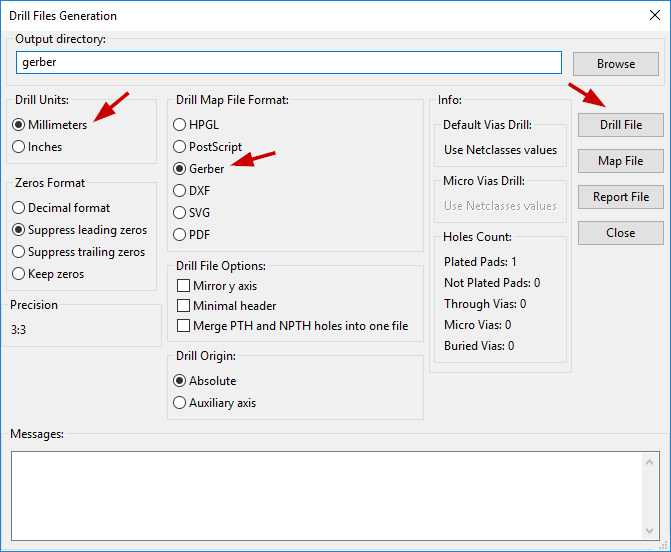Click the Precision value 3:3
The width and height of the screenshot is (671, 552).
[x=18, y=330]
